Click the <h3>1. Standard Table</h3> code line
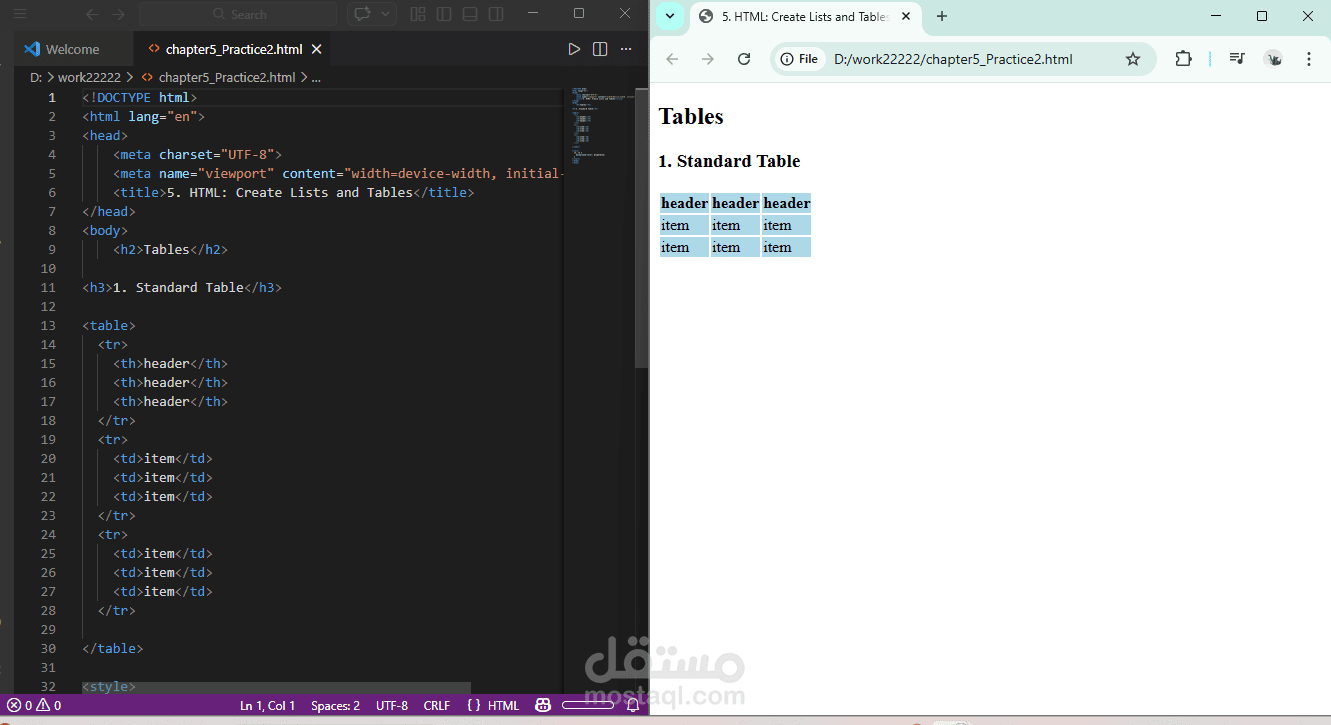 (x=182, y=287)
